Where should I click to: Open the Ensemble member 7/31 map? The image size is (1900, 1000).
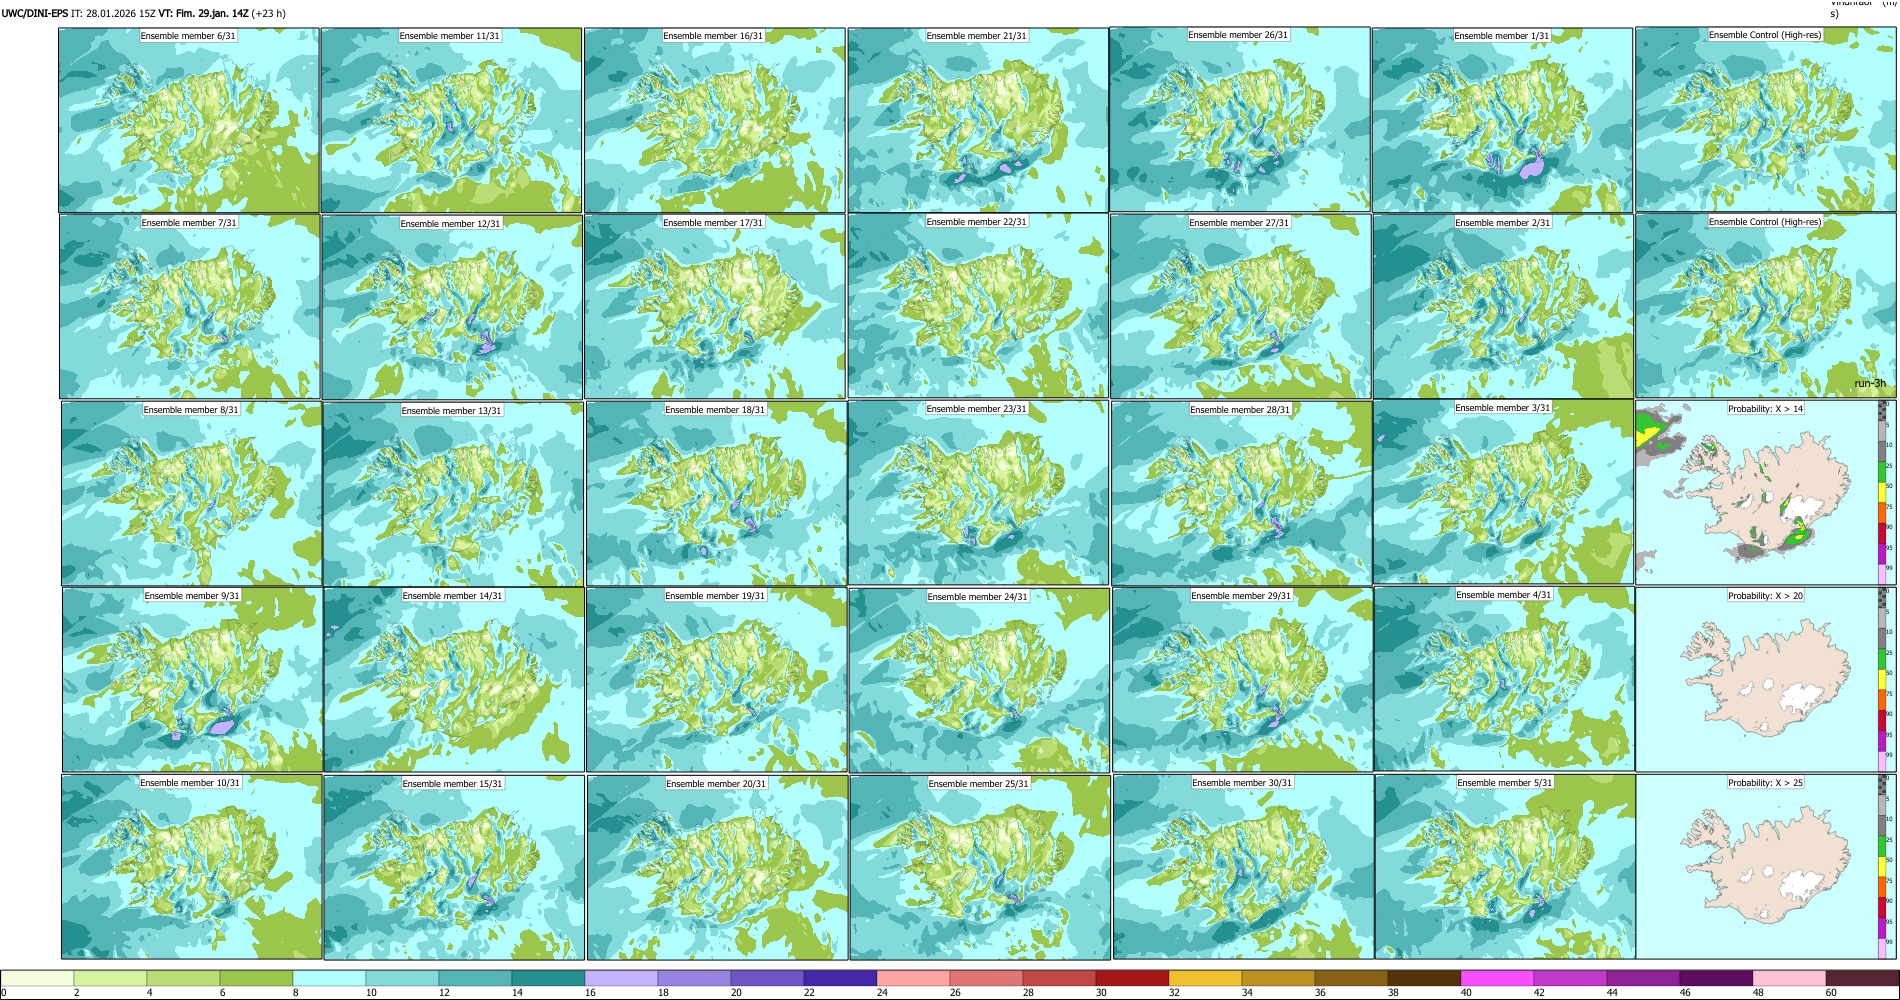[x=189, y=307]
